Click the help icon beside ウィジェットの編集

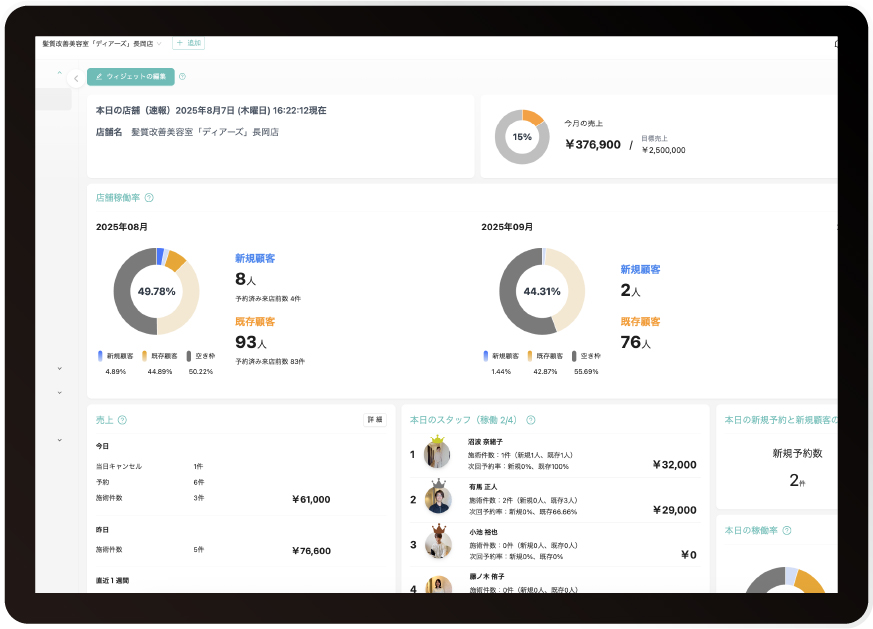pyautogui.click(x=182, y=77)
